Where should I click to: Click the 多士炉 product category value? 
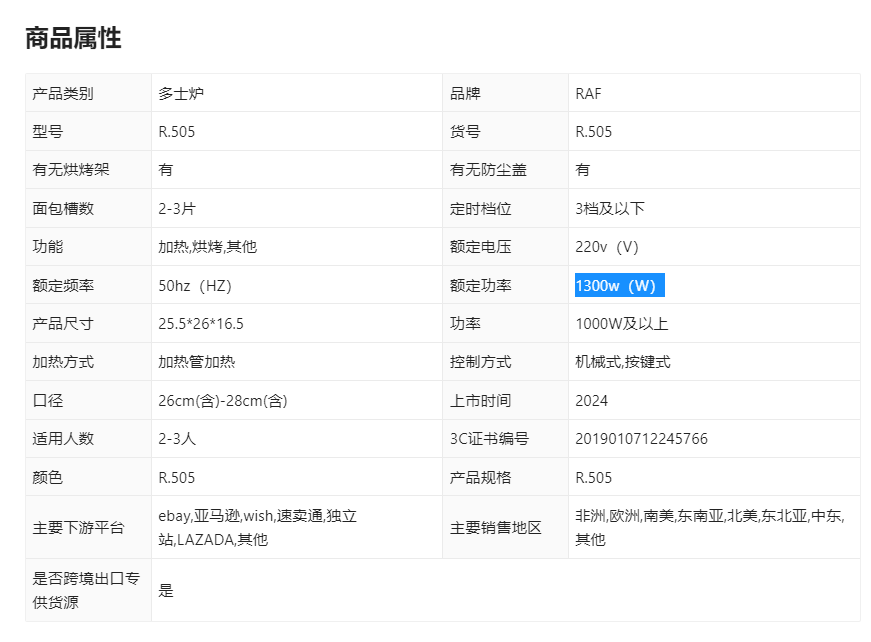[x=181, y=94]
